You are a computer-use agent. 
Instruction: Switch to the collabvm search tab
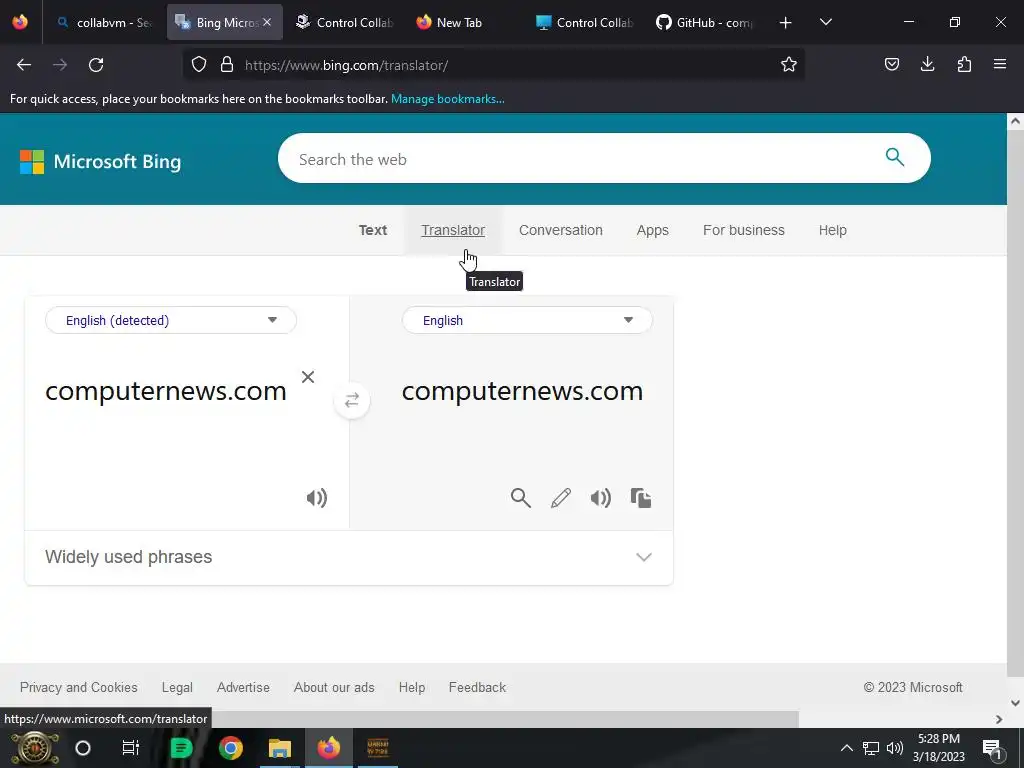103,22
